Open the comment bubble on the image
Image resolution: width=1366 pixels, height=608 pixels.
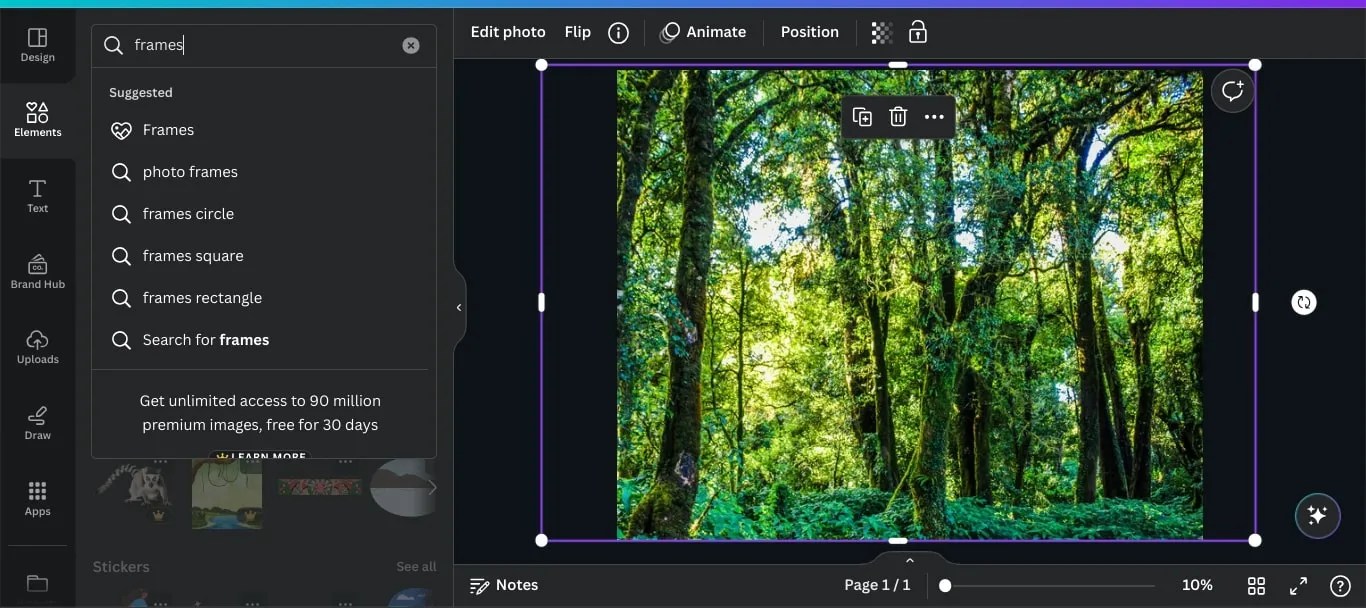1232,90
